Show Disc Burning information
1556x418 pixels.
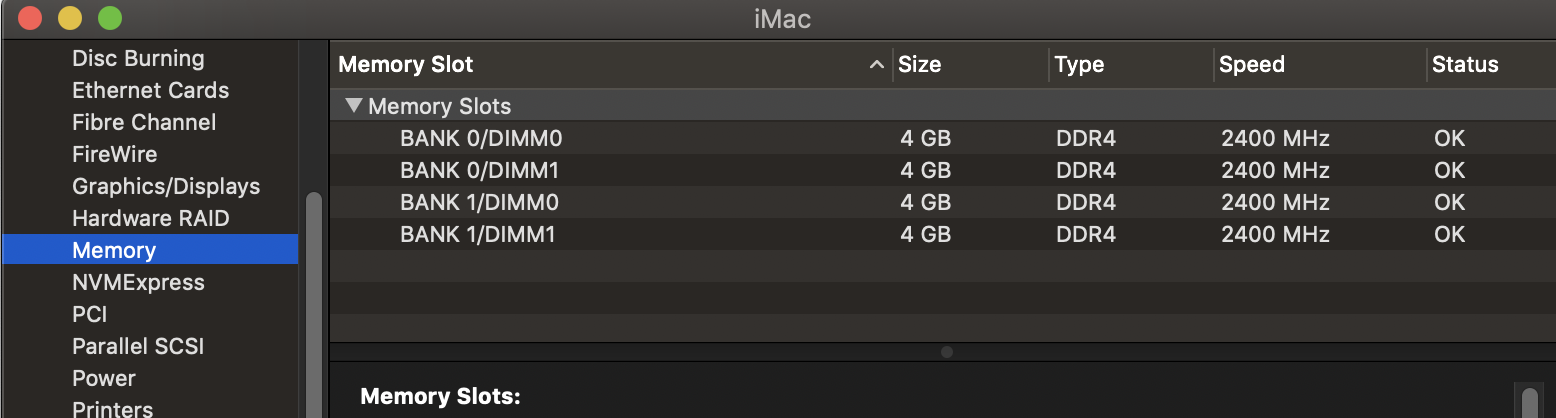[x=138, y=59]
